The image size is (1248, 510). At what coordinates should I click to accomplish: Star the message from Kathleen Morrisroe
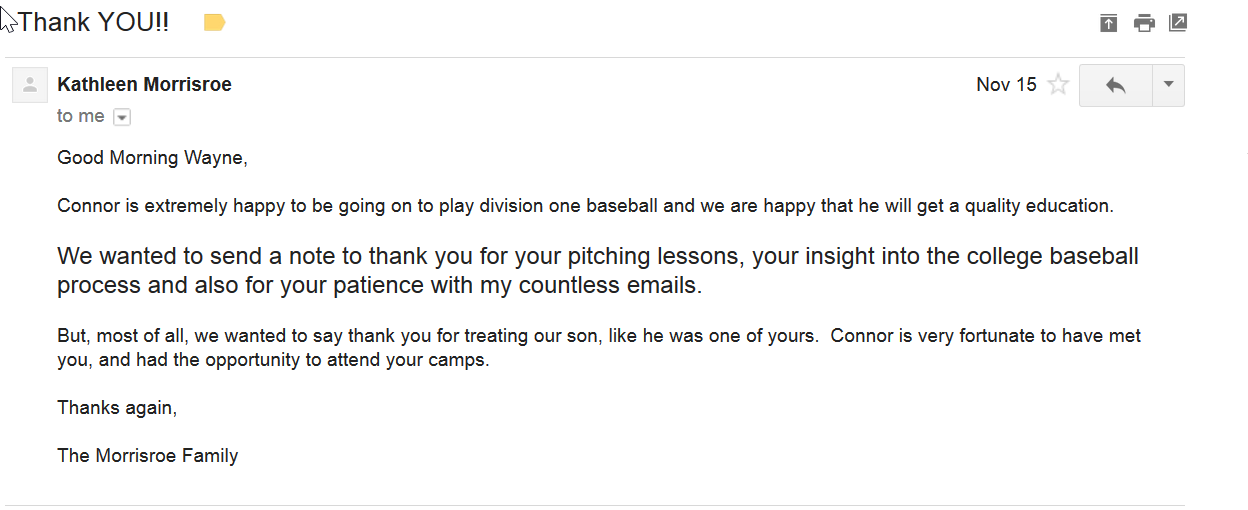pos(1058,85)
